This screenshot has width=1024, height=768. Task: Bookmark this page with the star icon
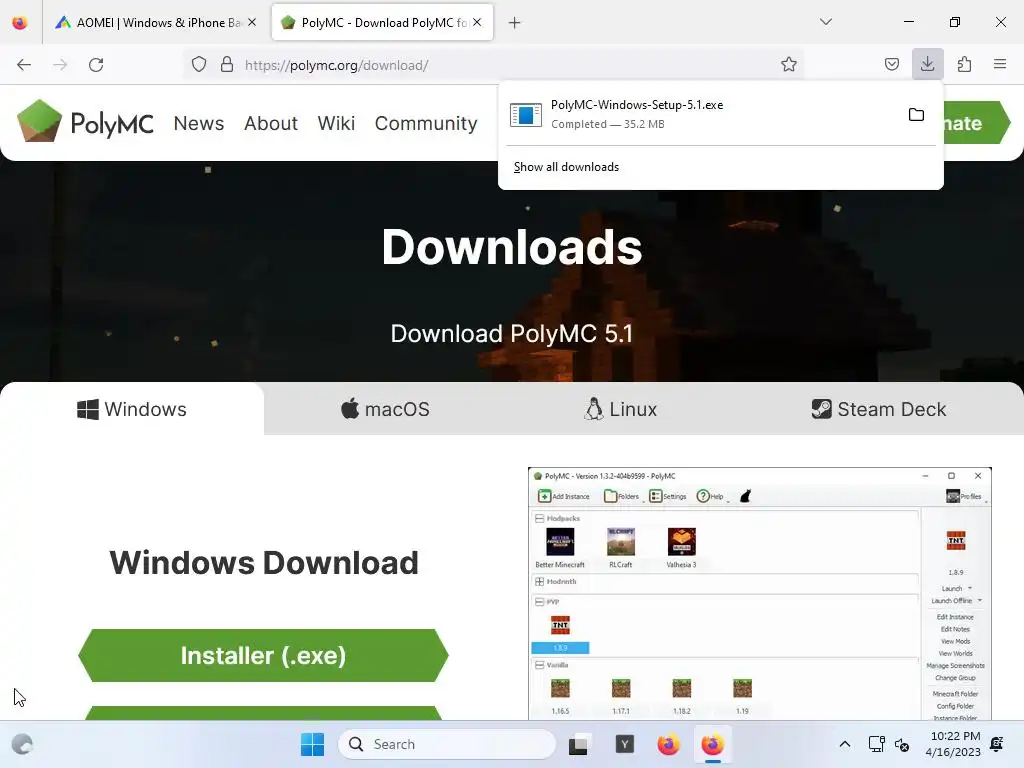(x=788, y=64)
